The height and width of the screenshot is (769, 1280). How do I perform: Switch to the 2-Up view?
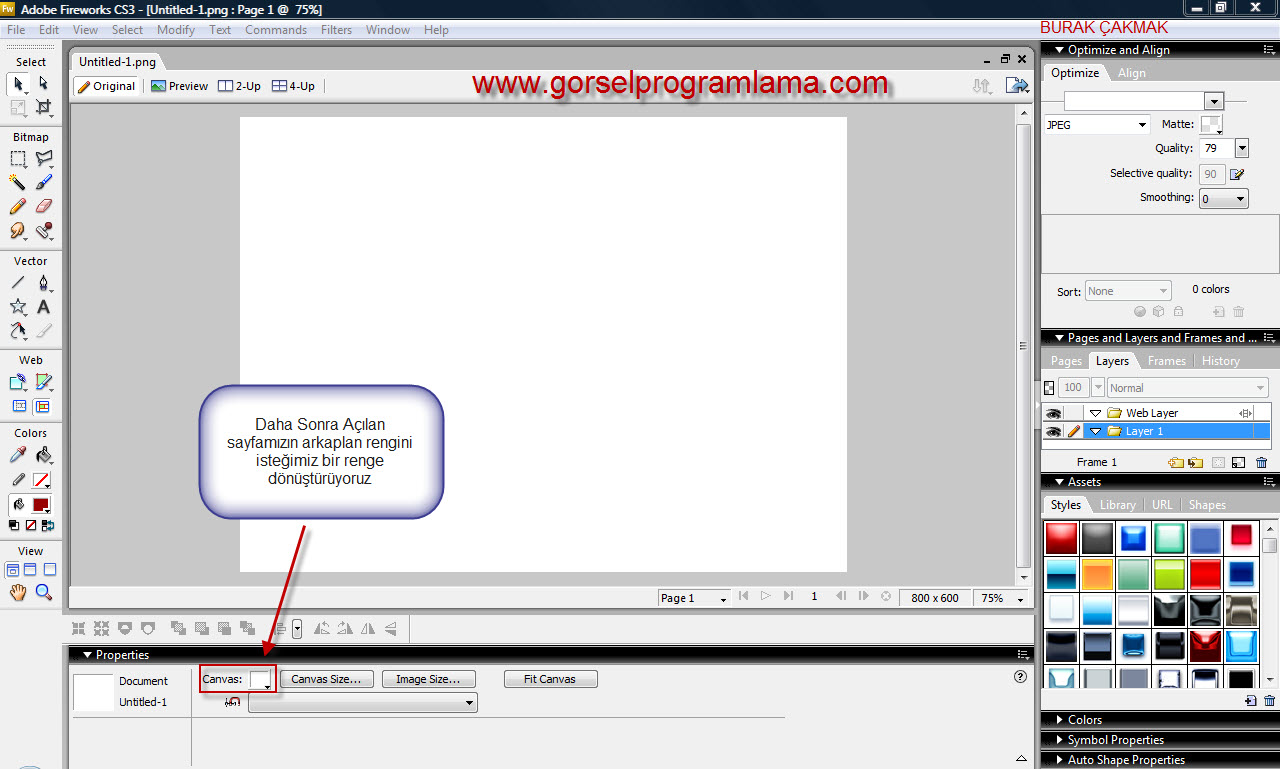[240, 86]
